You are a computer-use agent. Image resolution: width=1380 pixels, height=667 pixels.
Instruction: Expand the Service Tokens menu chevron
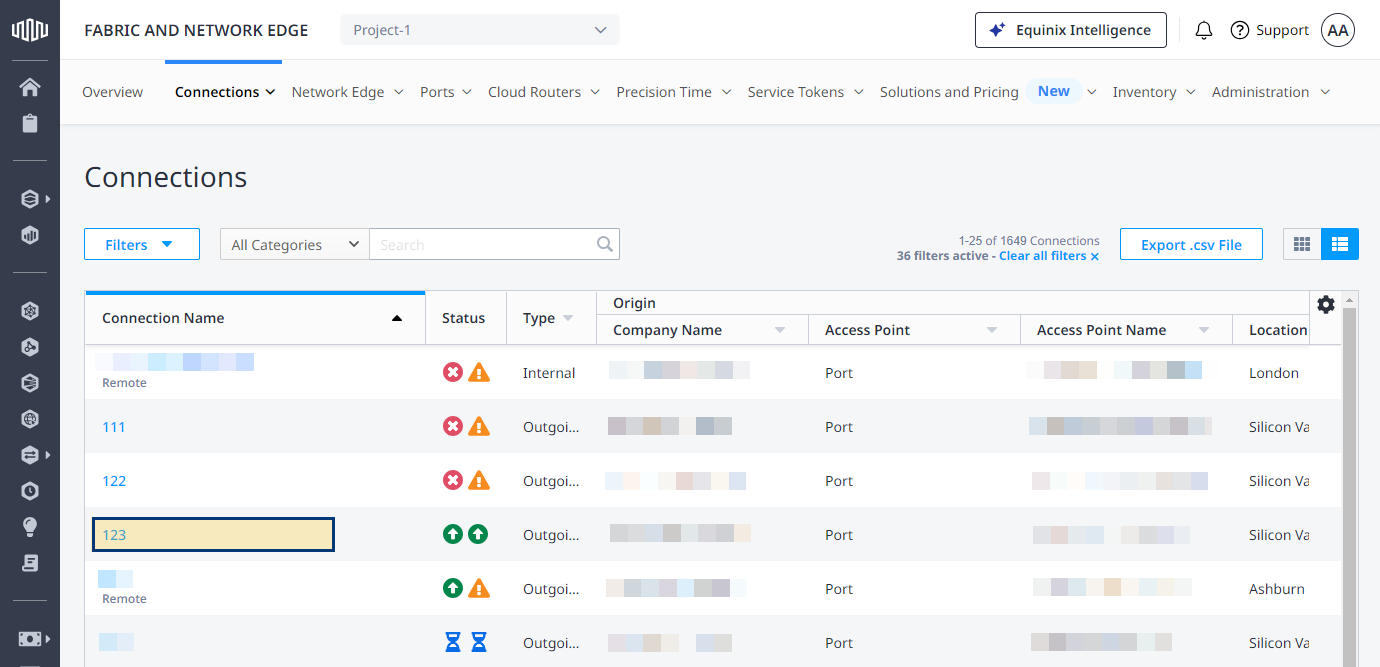pos(858,92)
